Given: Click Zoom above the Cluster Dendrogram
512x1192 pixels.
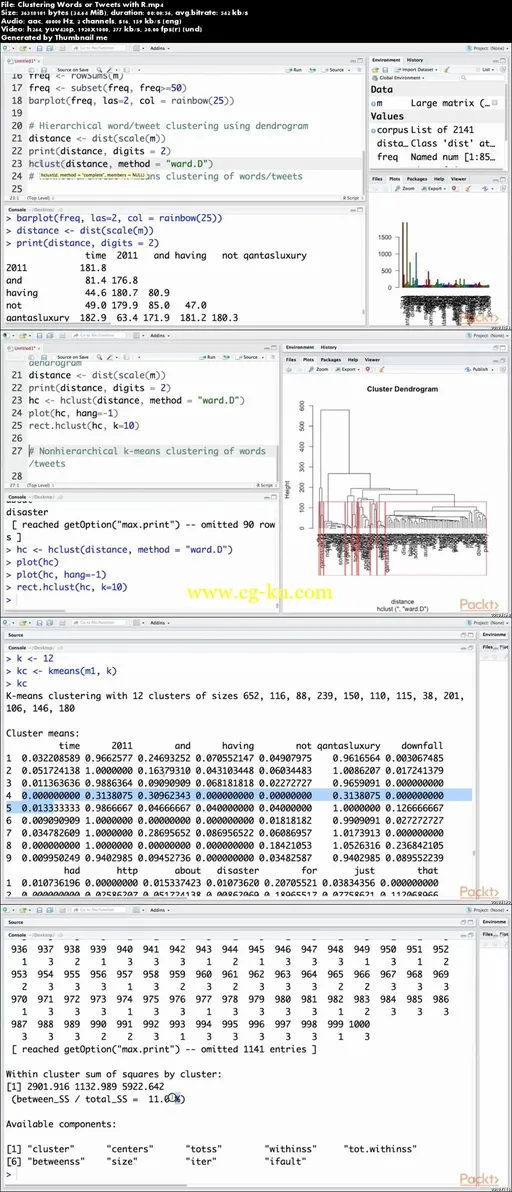Looking at the screenshot, I should click(x=320, y=369).
